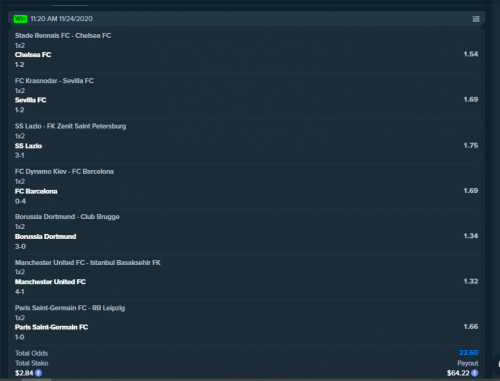Click the 1.69 odds in the Sevilla FC row
The image size is (500, 381).
pyautogui.click(x=471, y=100)
